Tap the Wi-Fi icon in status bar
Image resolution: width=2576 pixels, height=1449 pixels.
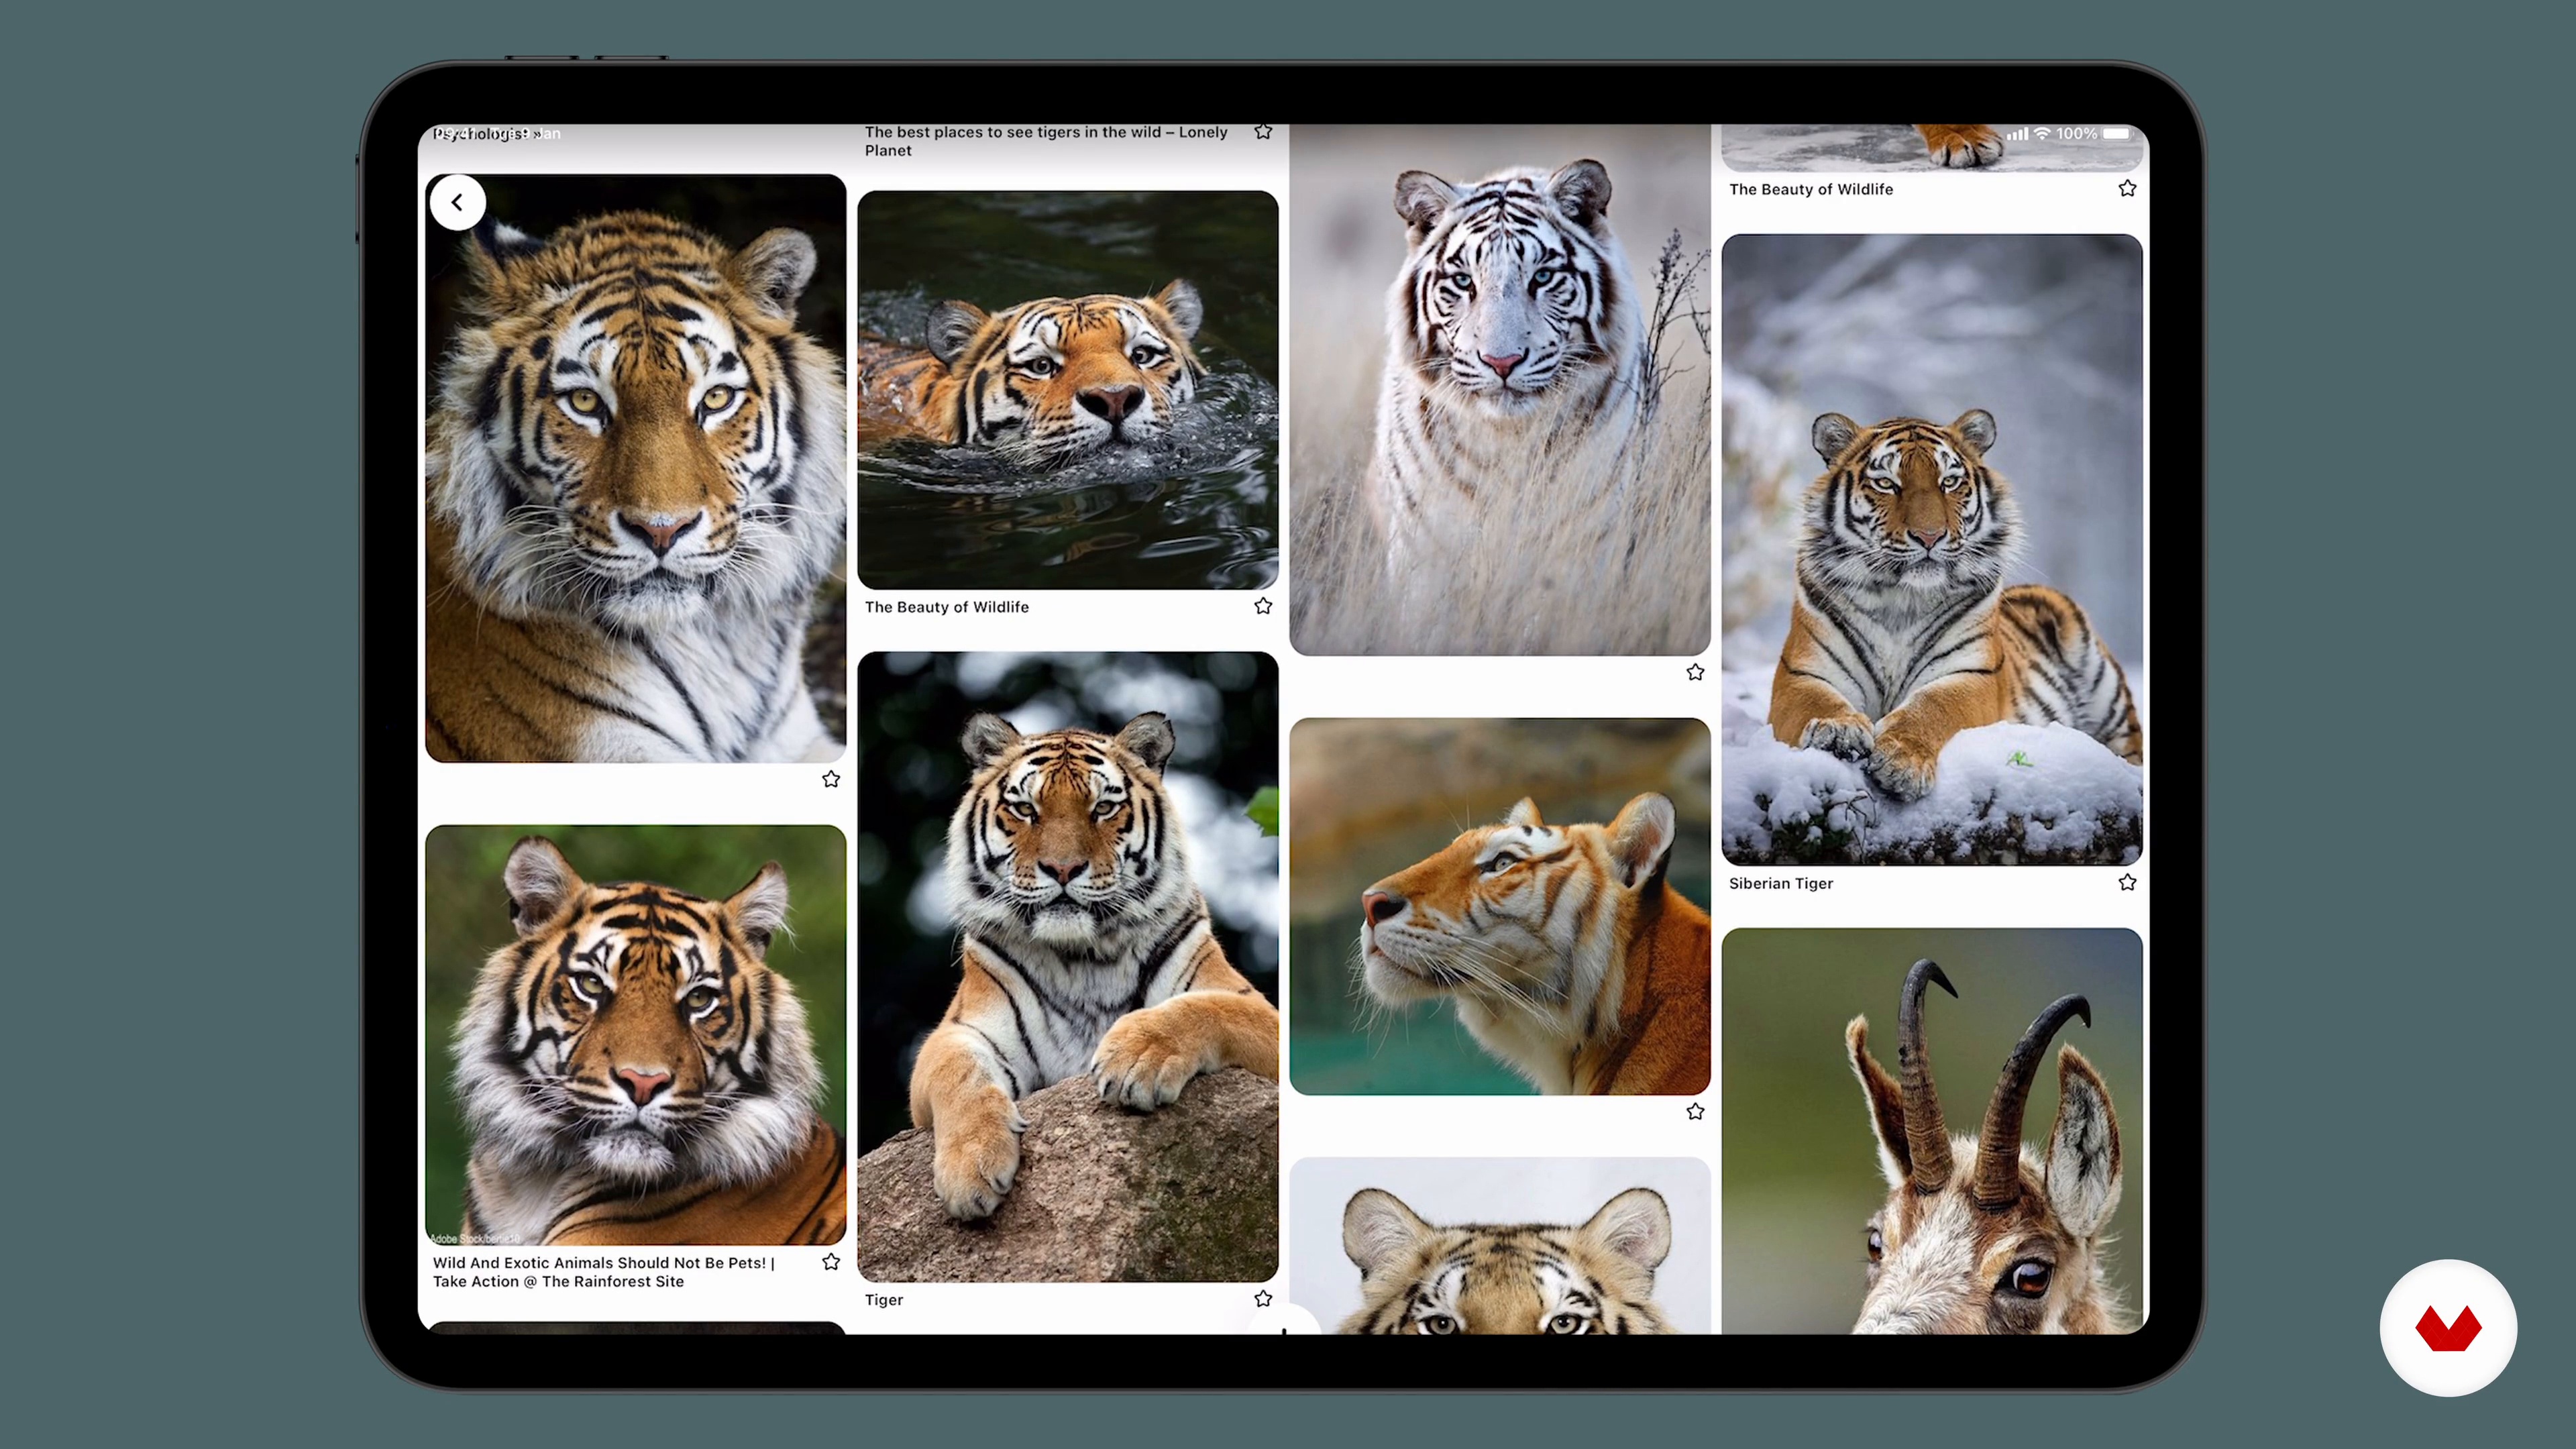click(x=2042, y=133)
